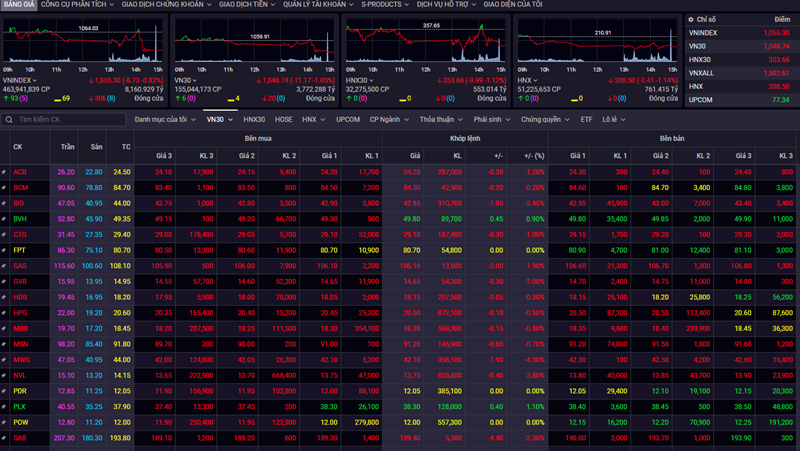This screenshot has height=451, width=800.
Task: Click the pin icon beside FPT
Action: (x=5, y=249)
